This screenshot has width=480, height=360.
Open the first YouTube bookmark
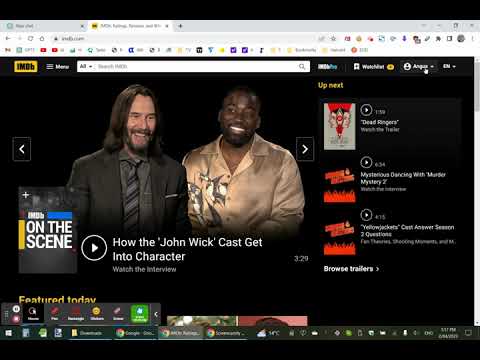click(x=43, y=50)
